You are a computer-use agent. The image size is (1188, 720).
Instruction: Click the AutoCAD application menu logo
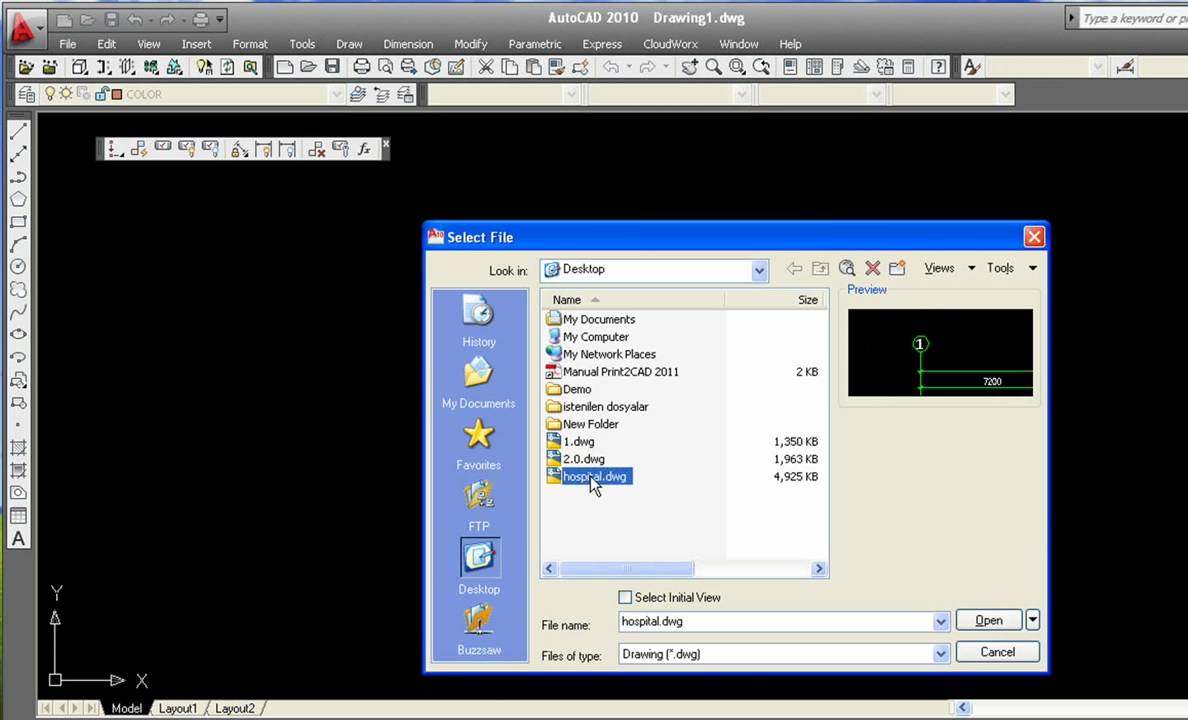pos(23,28)
